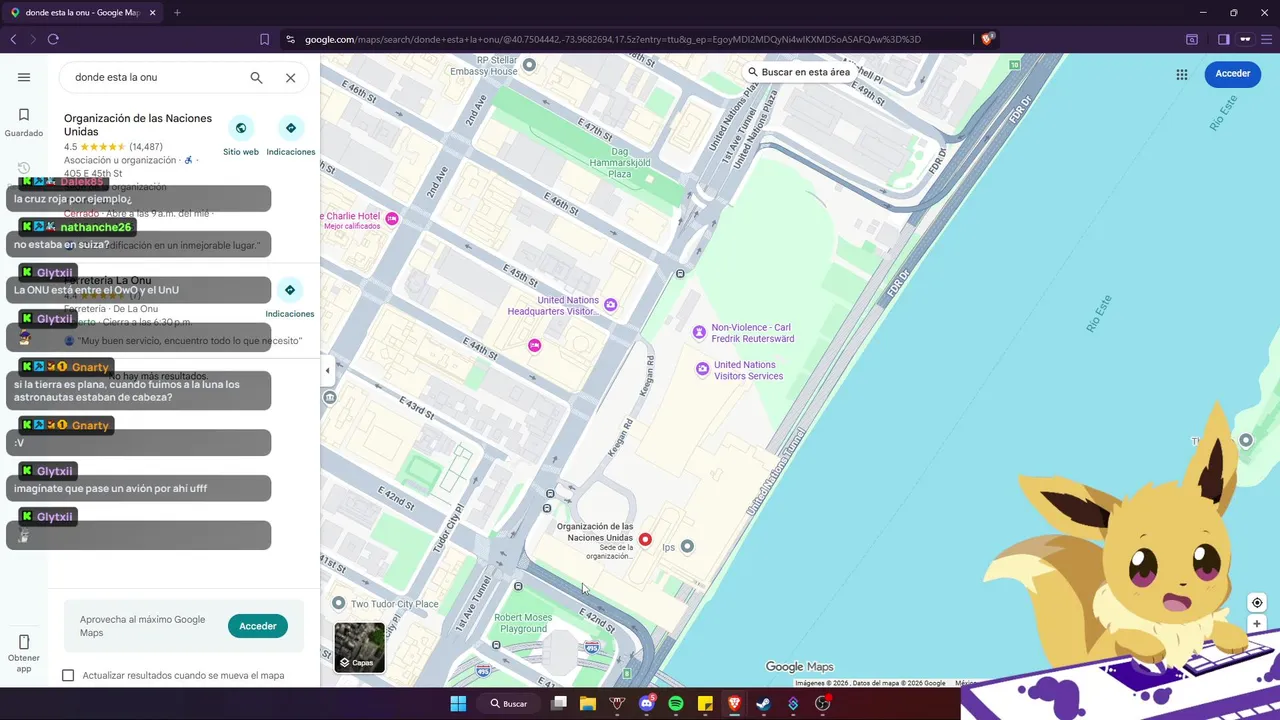Open Spotify from the taskbar
The image size is (1280, 720).
click(675, 703)
